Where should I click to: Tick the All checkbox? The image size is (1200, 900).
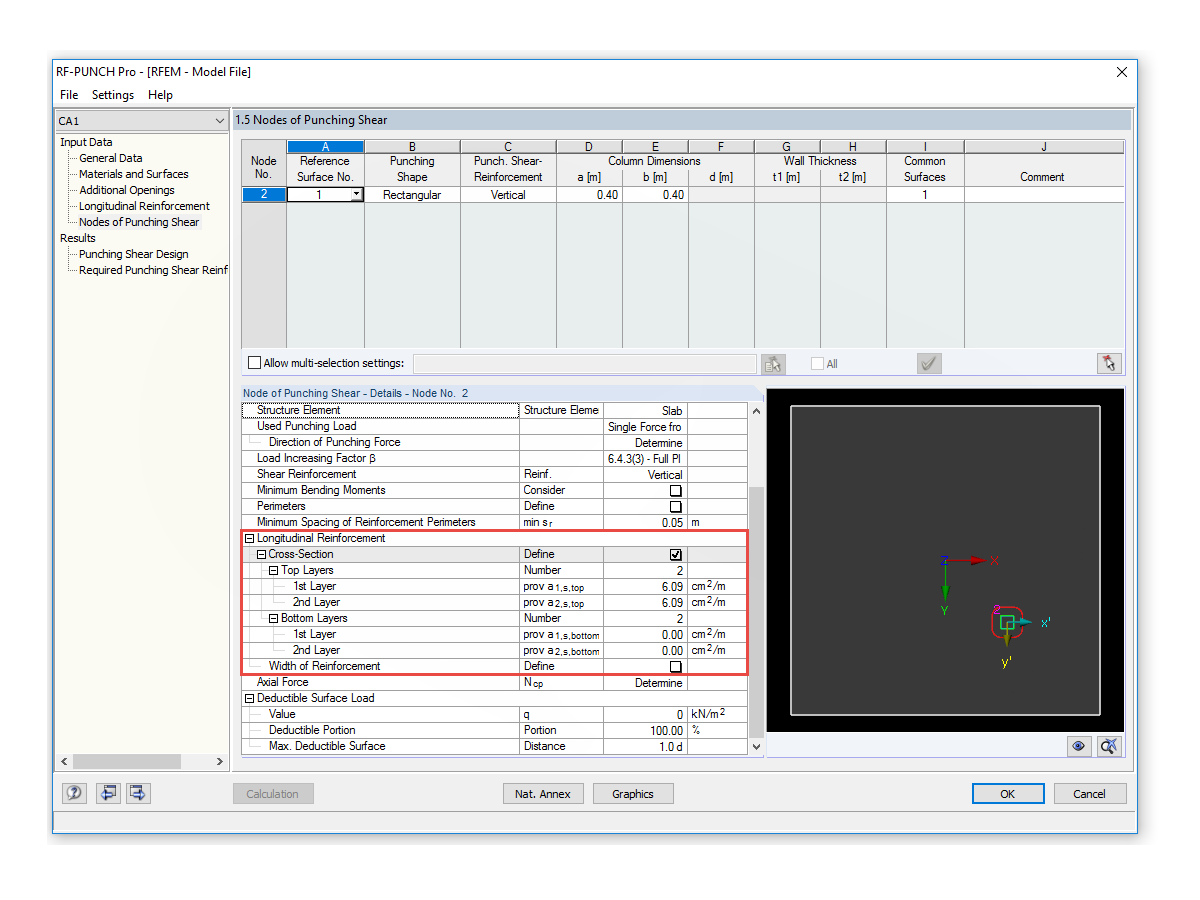(817, 364)
